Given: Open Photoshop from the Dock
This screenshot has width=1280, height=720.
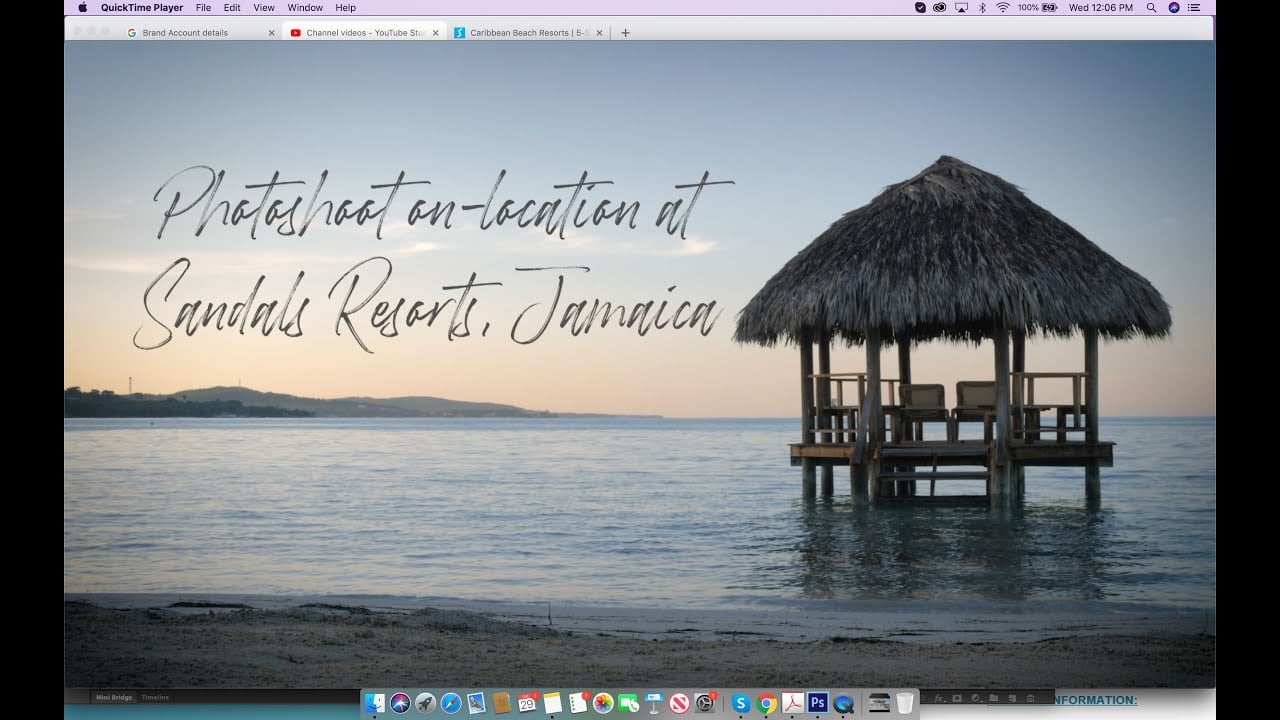Looking at the screenshot, I should pyautogui.click(x=818, y=703).
